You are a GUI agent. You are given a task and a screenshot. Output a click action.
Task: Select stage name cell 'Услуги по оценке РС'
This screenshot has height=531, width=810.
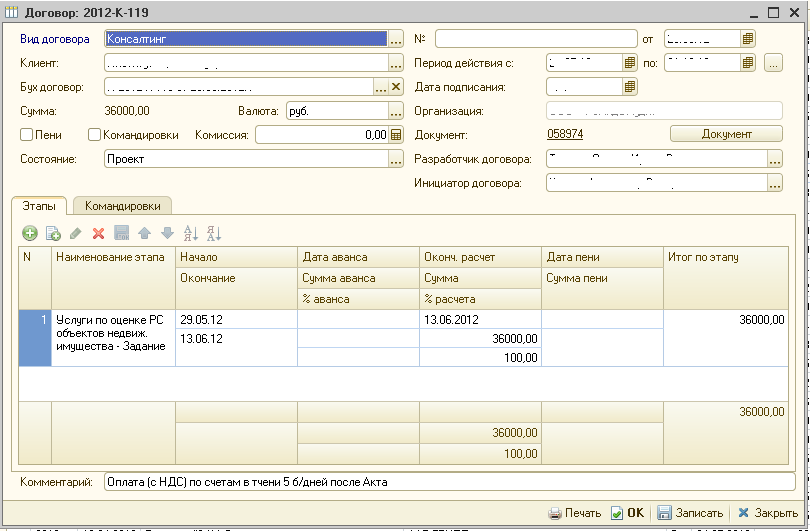tap(113, 338)
